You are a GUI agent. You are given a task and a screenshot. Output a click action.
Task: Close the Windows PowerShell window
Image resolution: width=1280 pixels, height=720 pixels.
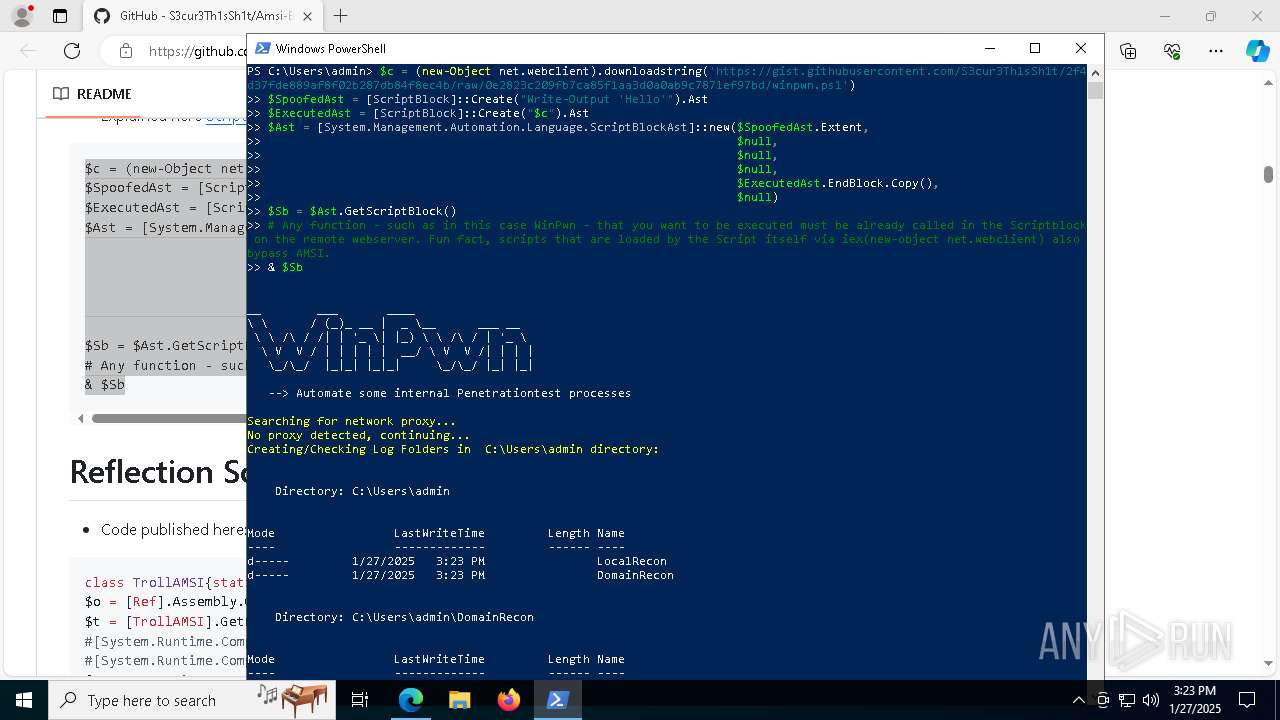[1081, 48]
